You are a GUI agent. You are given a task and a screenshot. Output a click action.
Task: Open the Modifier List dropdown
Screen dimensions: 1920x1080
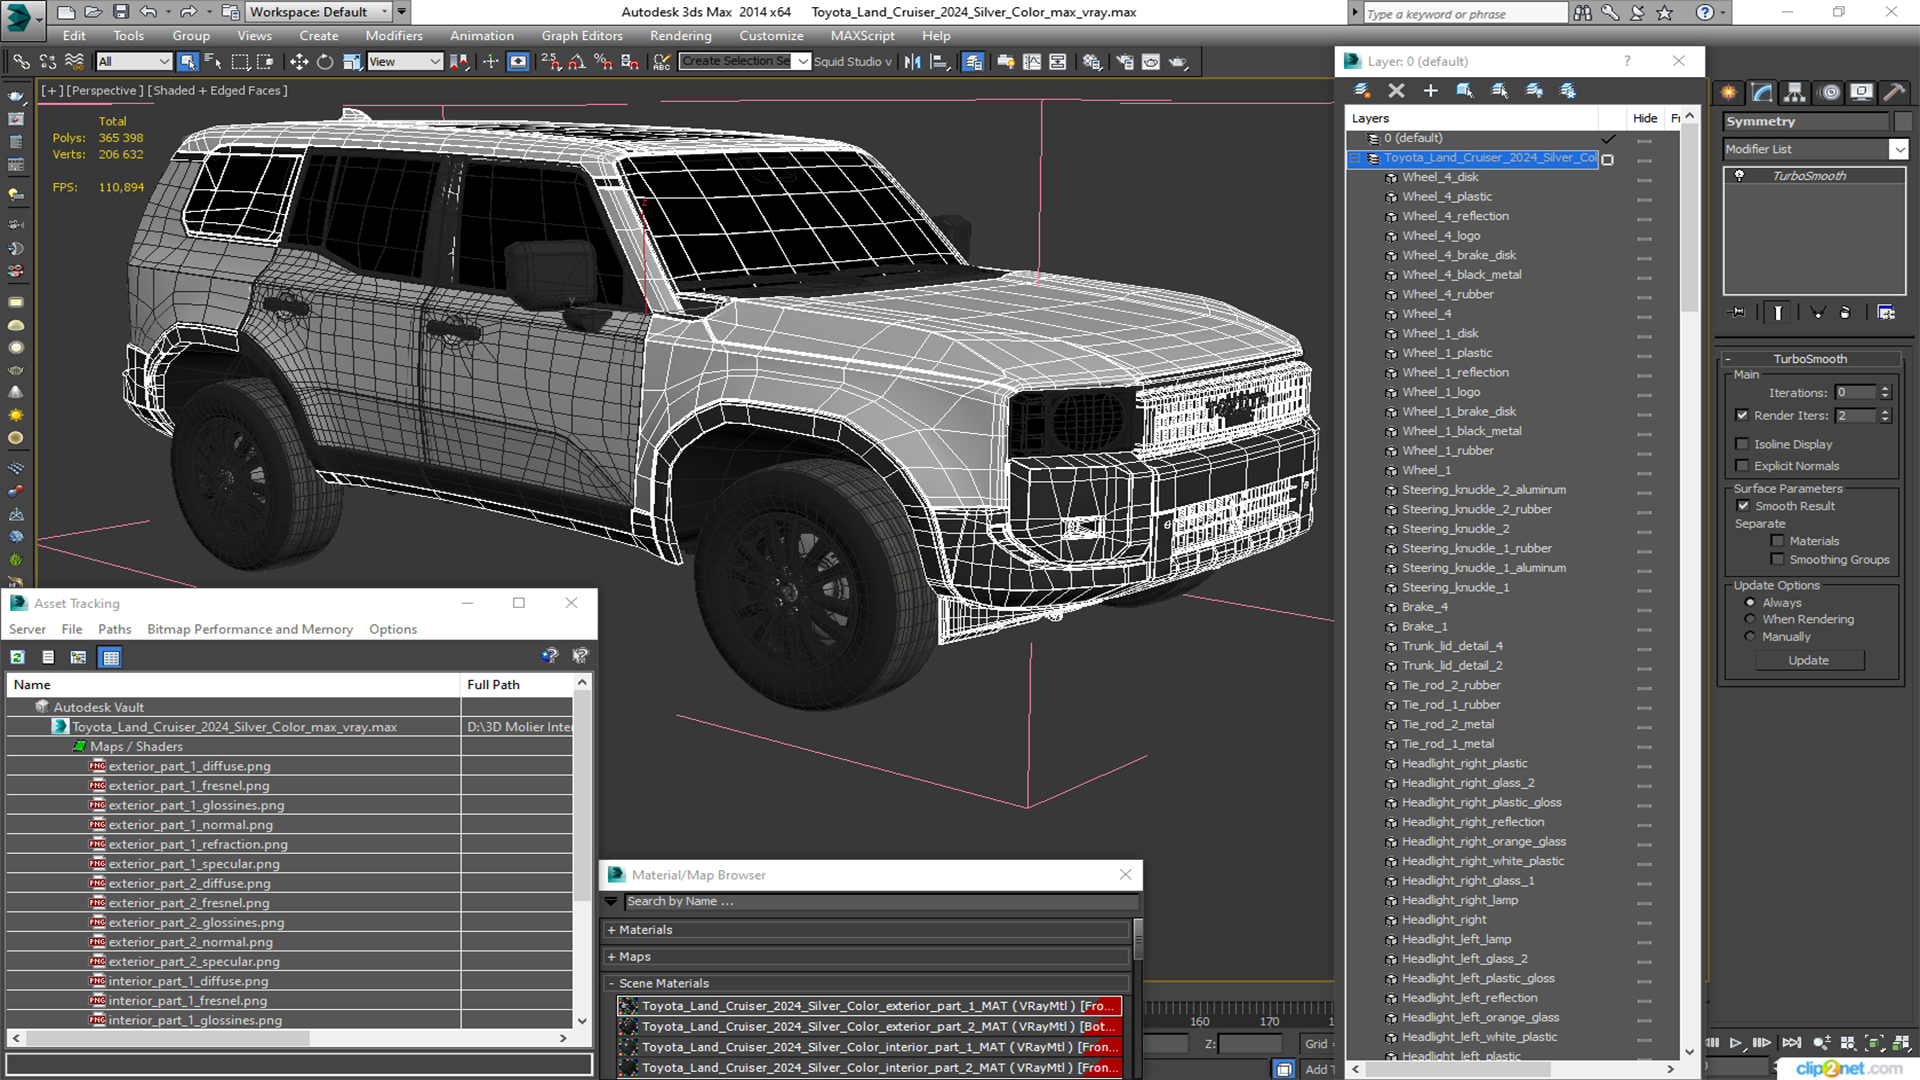click(1815, 149)
